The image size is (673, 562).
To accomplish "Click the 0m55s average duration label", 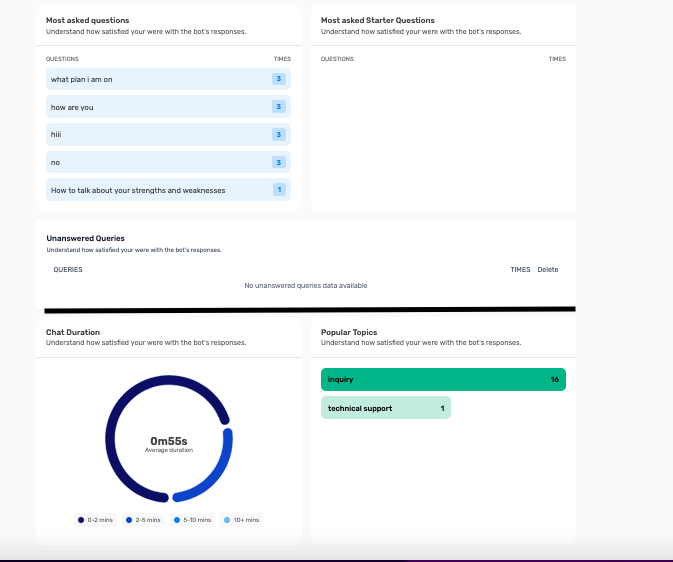I will click(x=168, y=441).
